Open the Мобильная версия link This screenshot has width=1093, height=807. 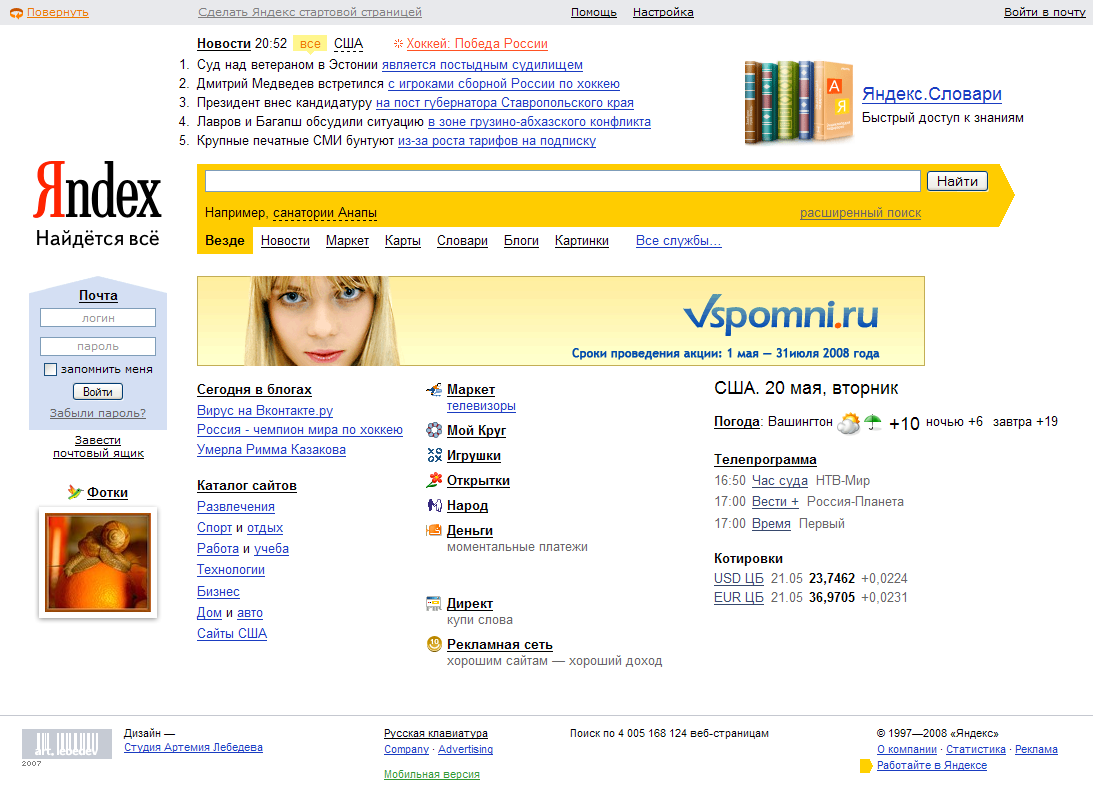431,774
